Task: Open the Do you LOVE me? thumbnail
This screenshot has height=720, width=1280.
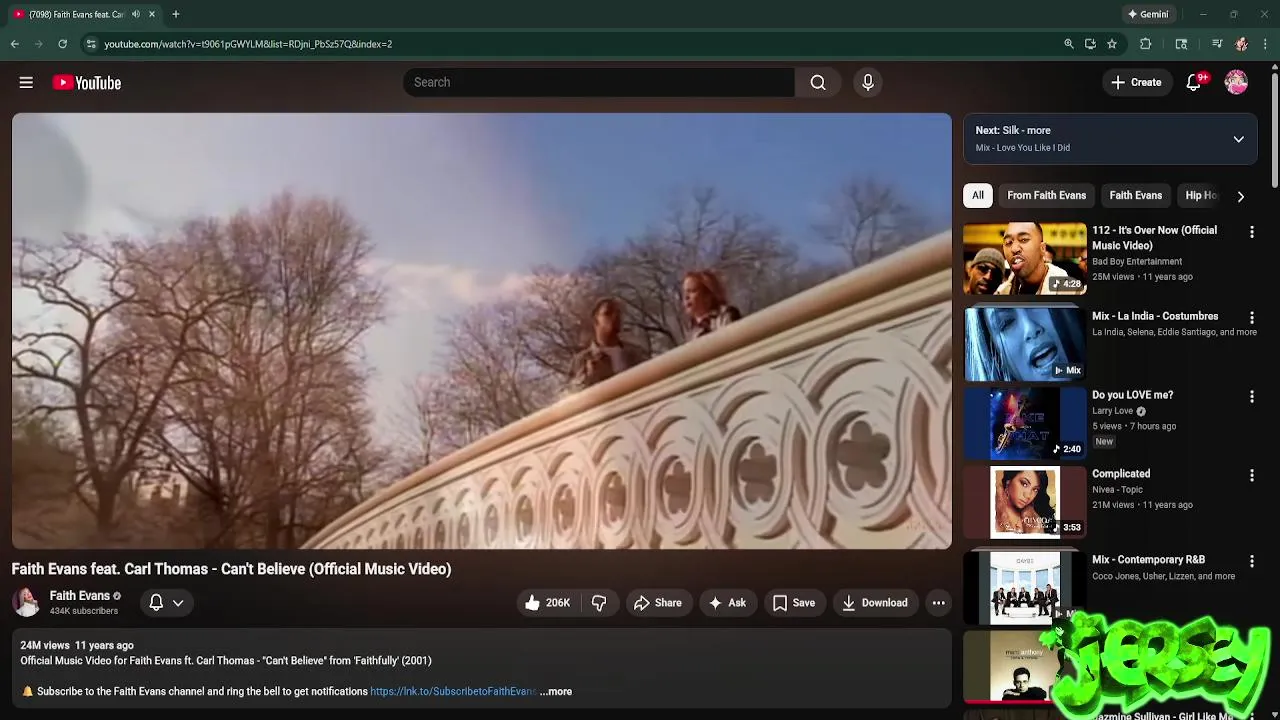Action: click(x=1024, y=423)
